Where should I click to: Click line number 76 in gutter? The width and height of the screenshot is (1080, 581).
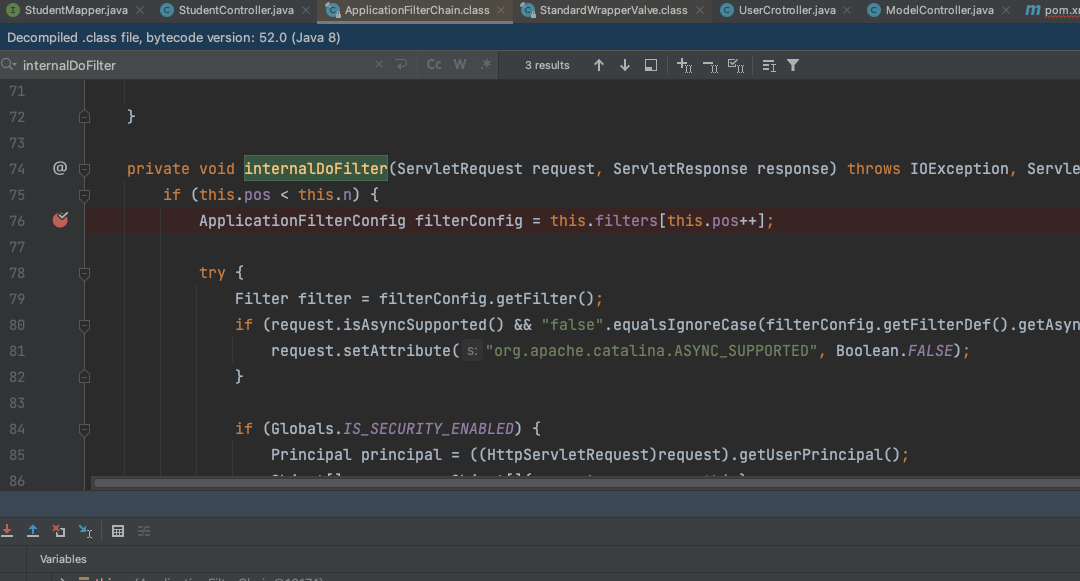coord(17,221)
